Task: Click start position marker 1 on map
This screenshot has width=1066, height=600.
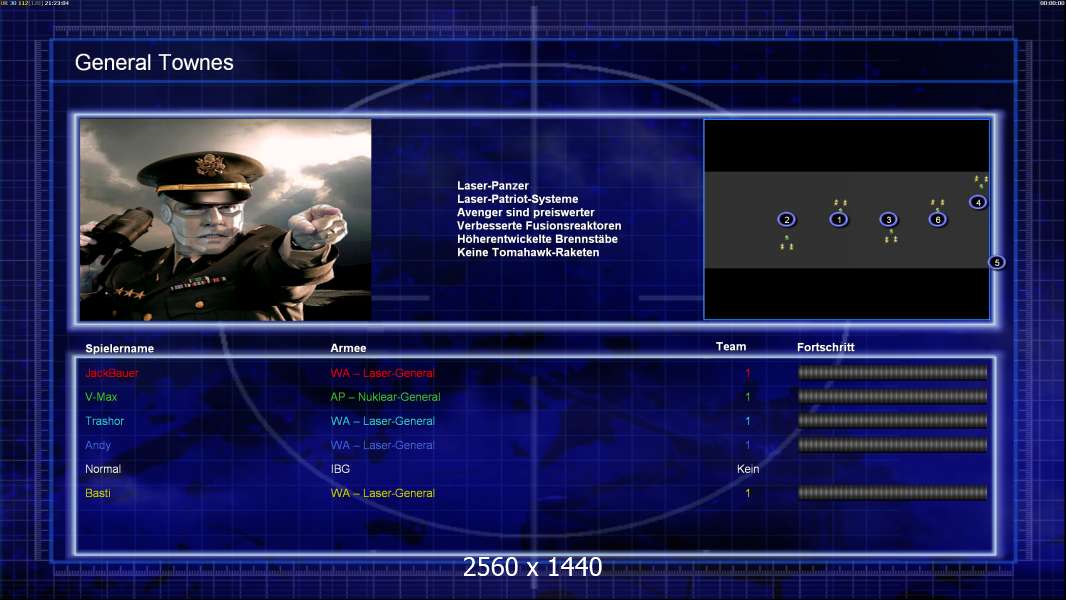Action: 839,219
